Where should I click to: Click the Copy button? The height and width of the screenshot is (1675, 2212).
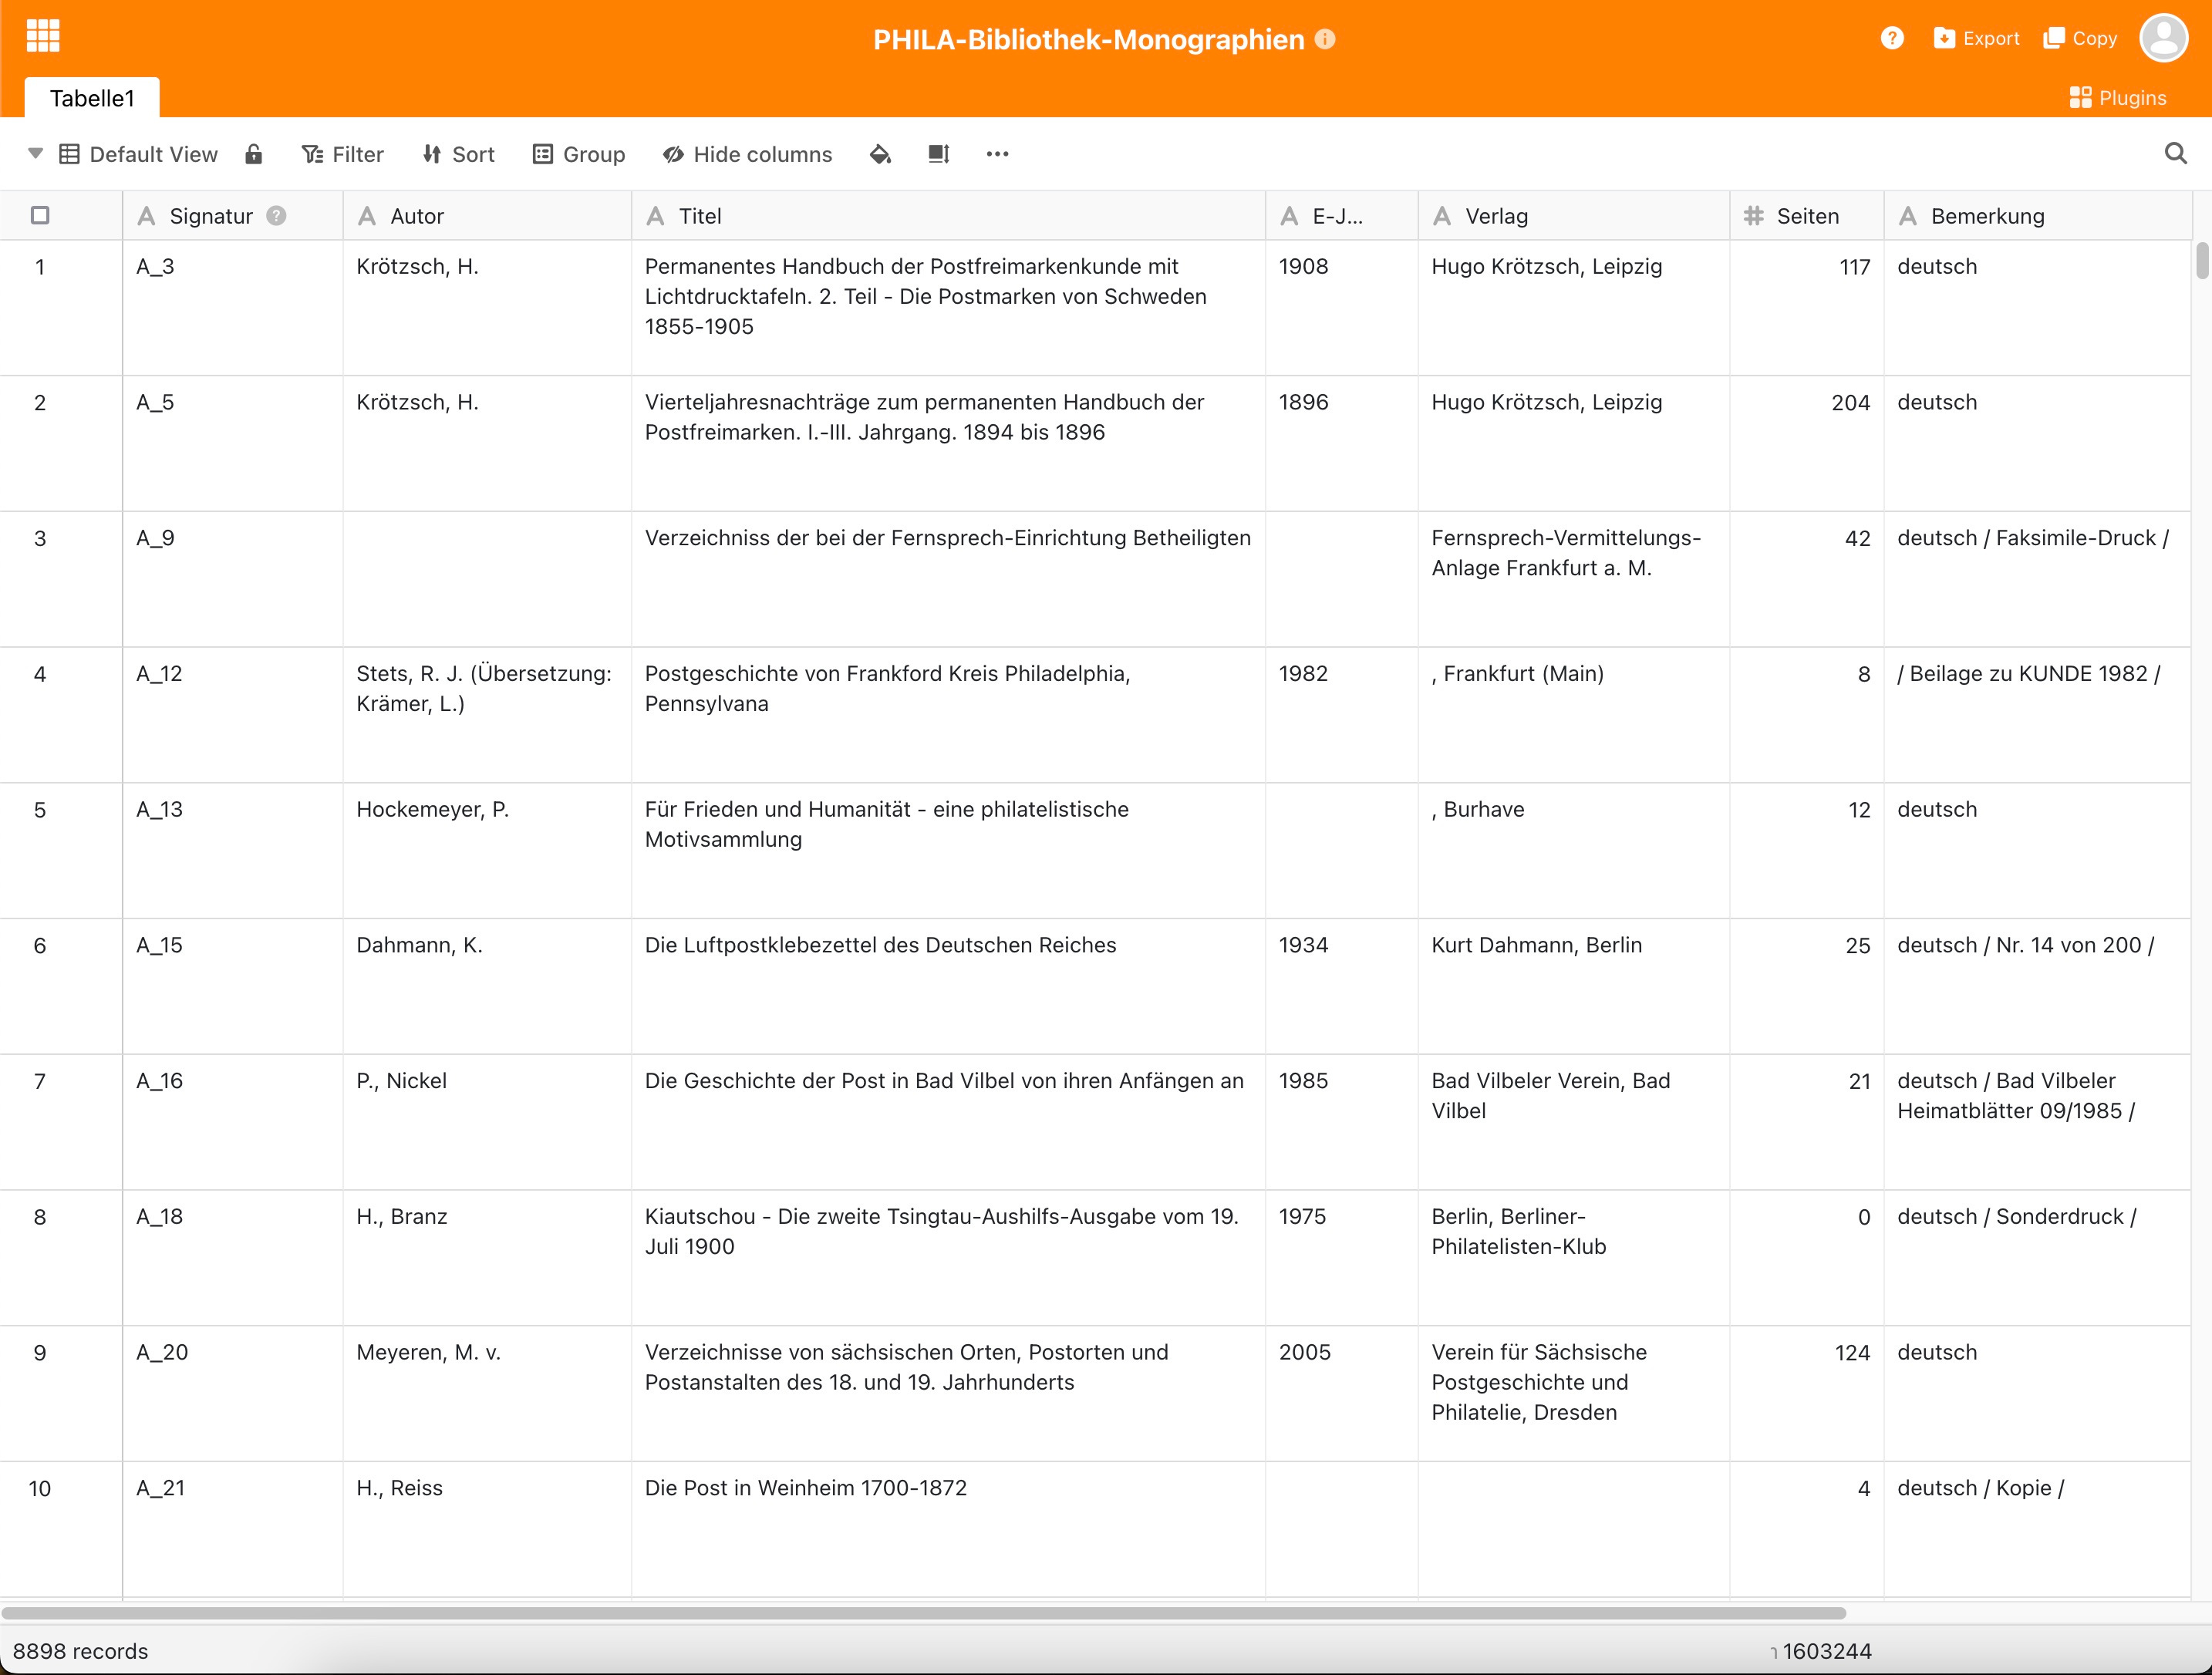pyautogui.click(x=2080, y=38)
